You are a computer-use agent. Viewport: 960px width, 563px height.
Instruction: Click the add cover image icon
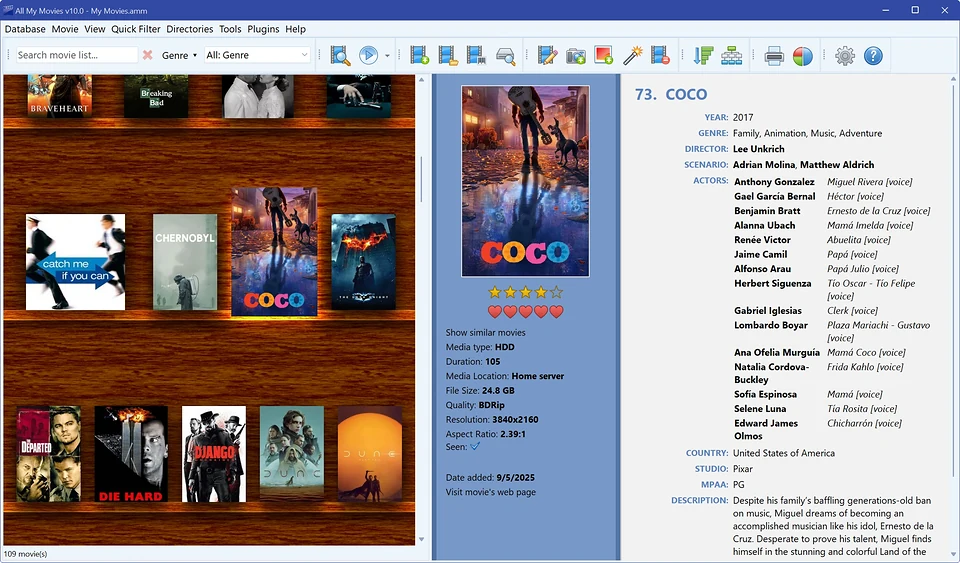click(x=604, y=55)
